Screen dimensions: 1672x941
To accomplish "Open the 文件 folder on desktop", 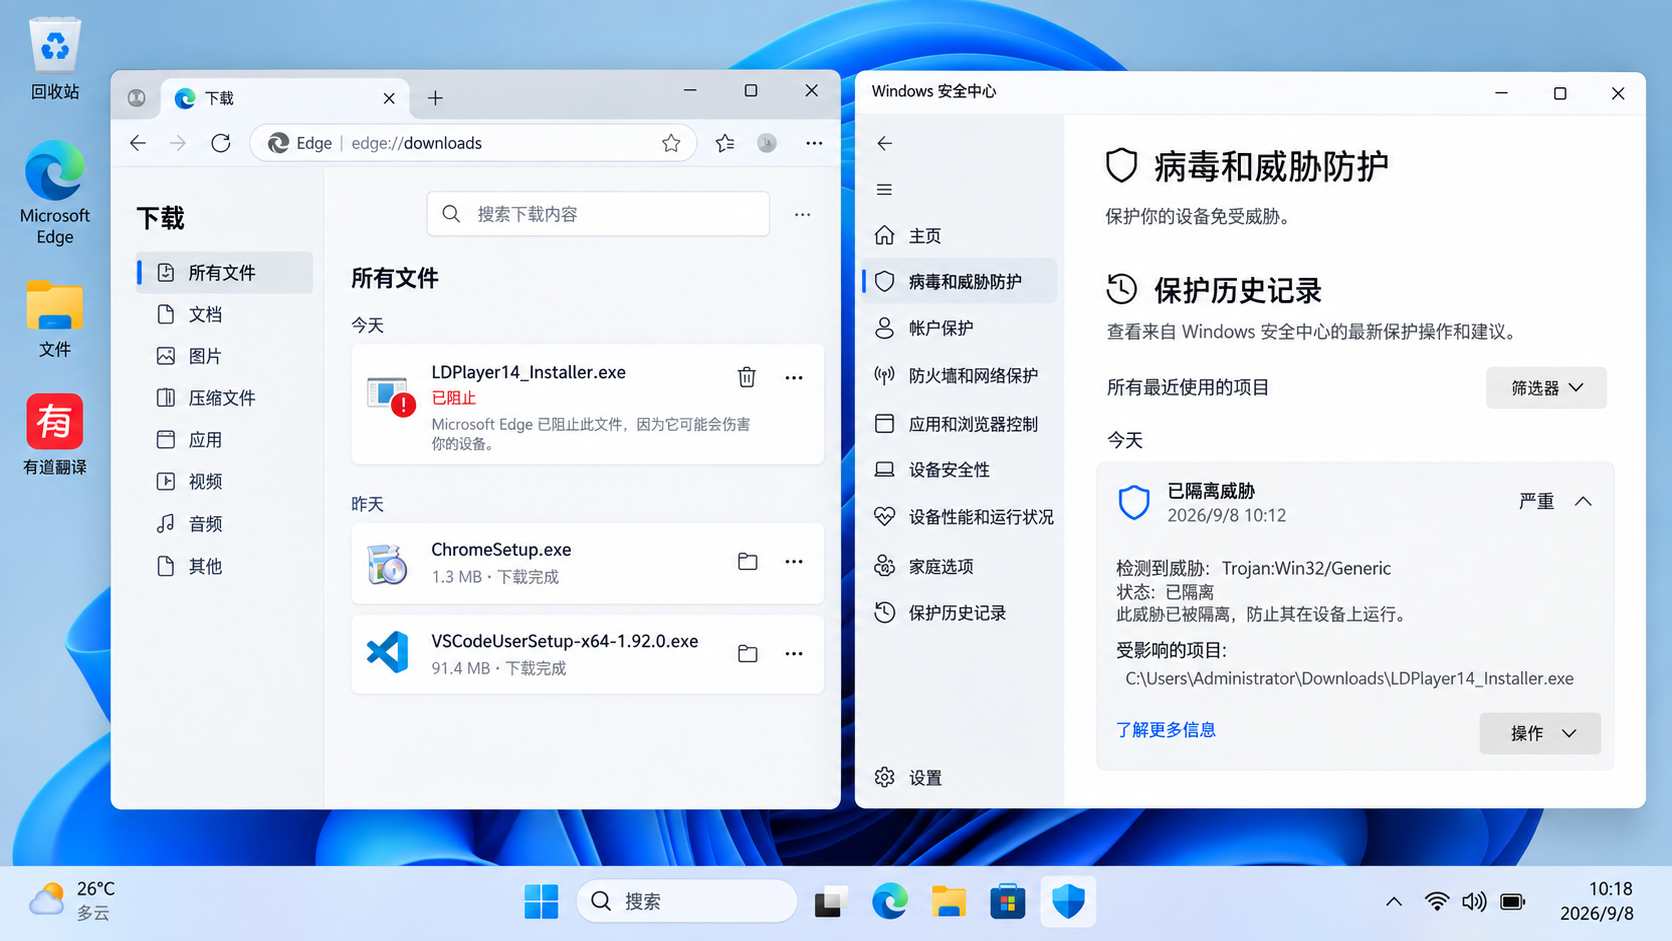I will [x=55, y=319].
